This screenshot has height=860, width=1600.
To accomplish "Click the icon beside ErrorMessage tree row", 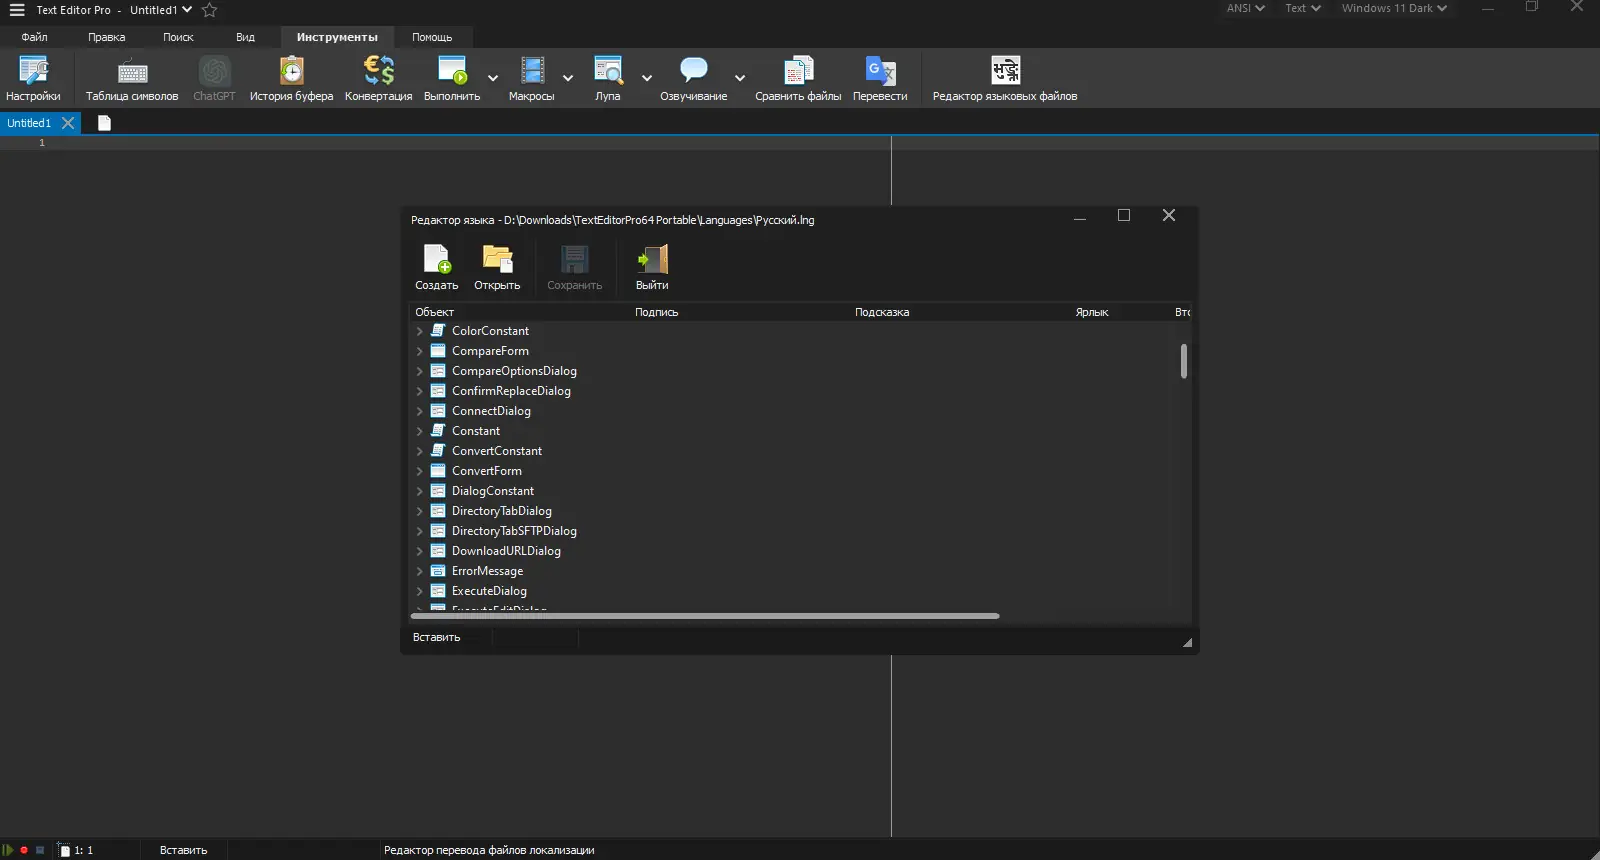I will 438,571.
